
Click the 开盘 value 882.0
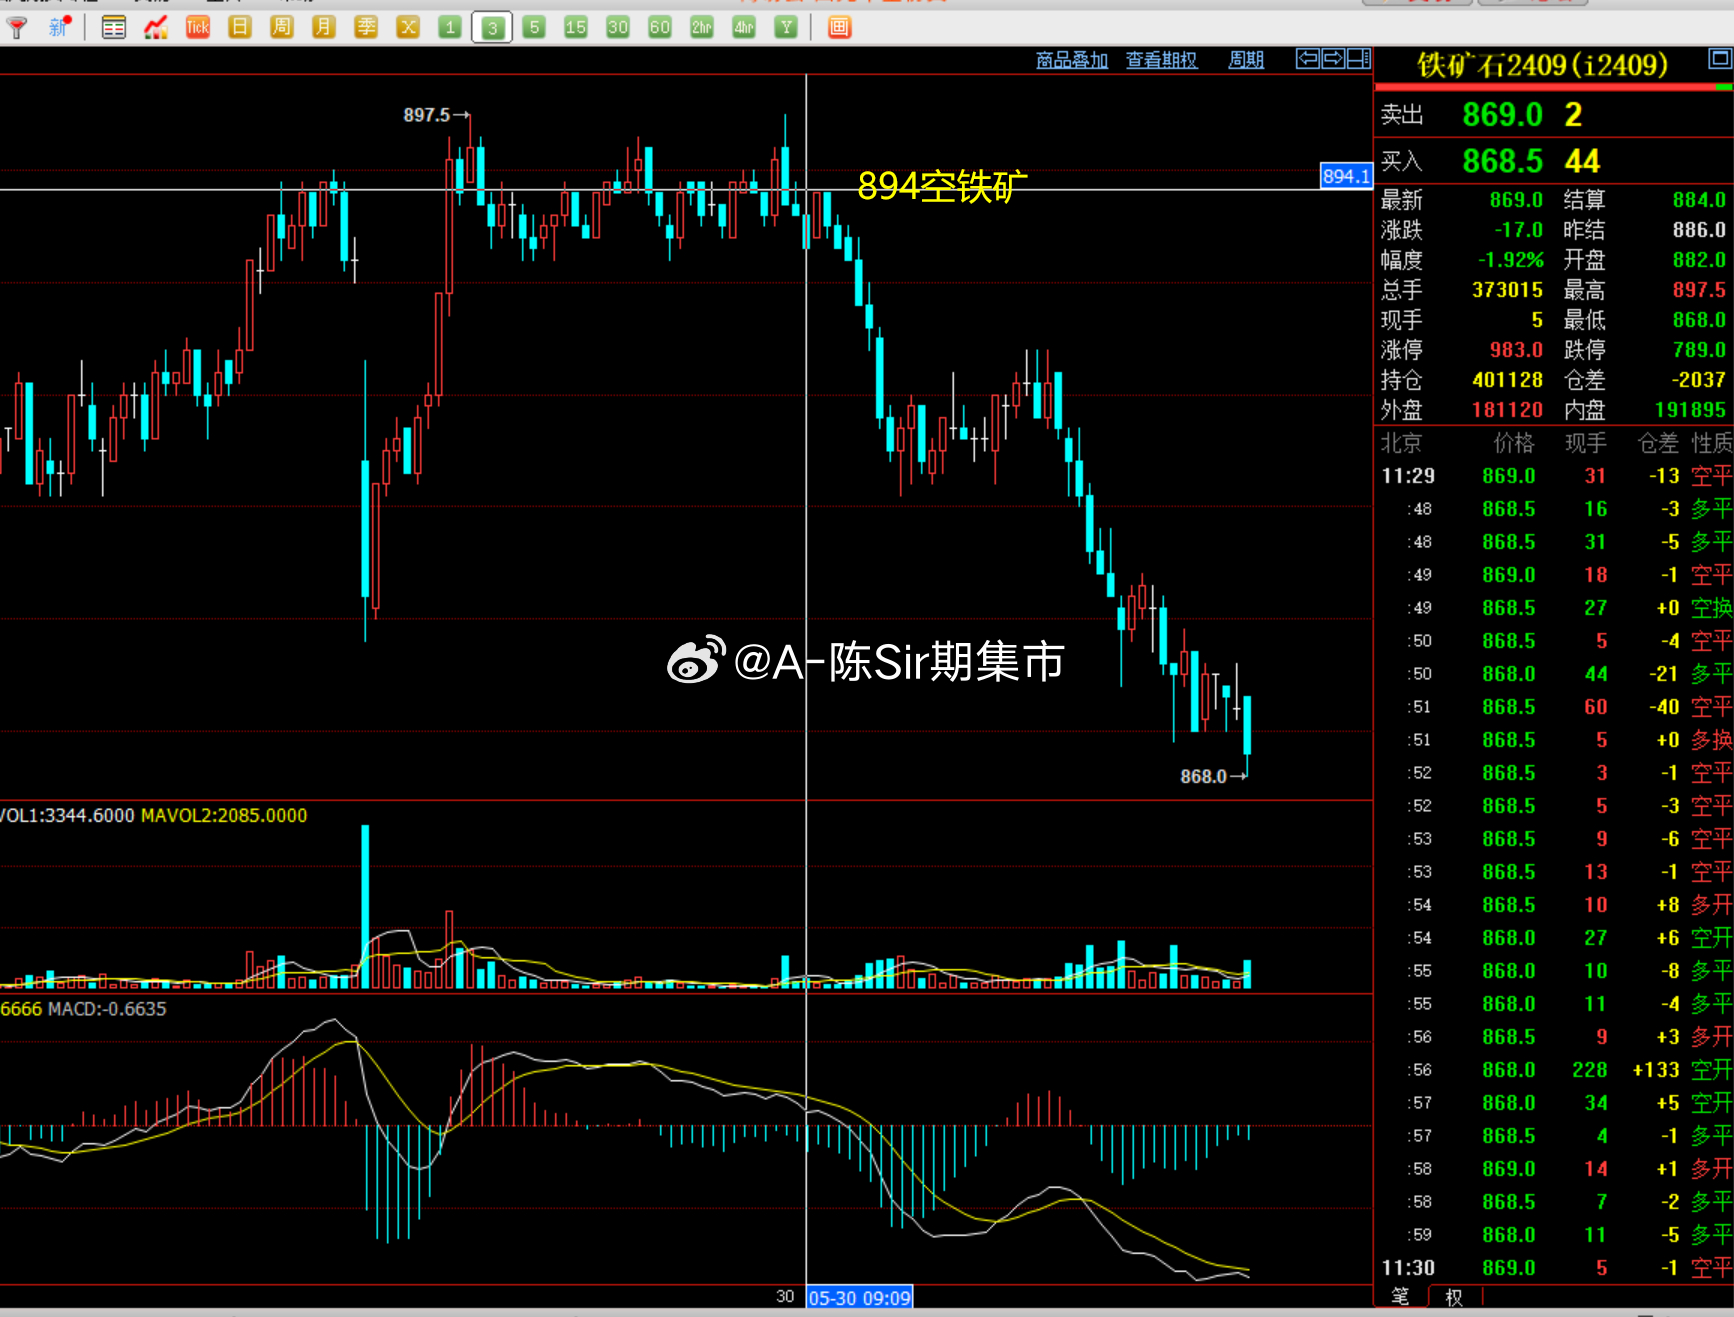coord(1699,260)
